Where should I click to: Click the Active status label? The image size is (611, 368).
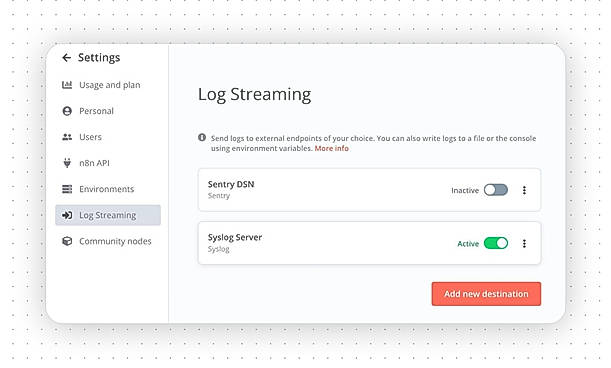(x=468, y=244)
